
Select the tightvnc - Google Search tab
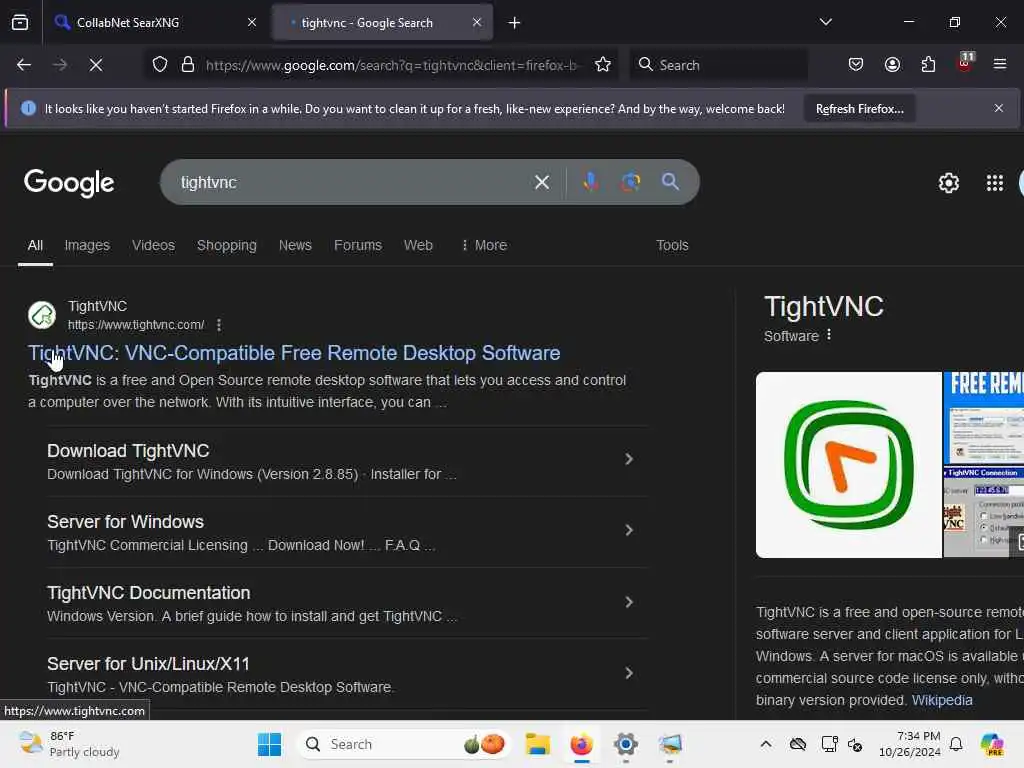[382, 23]
